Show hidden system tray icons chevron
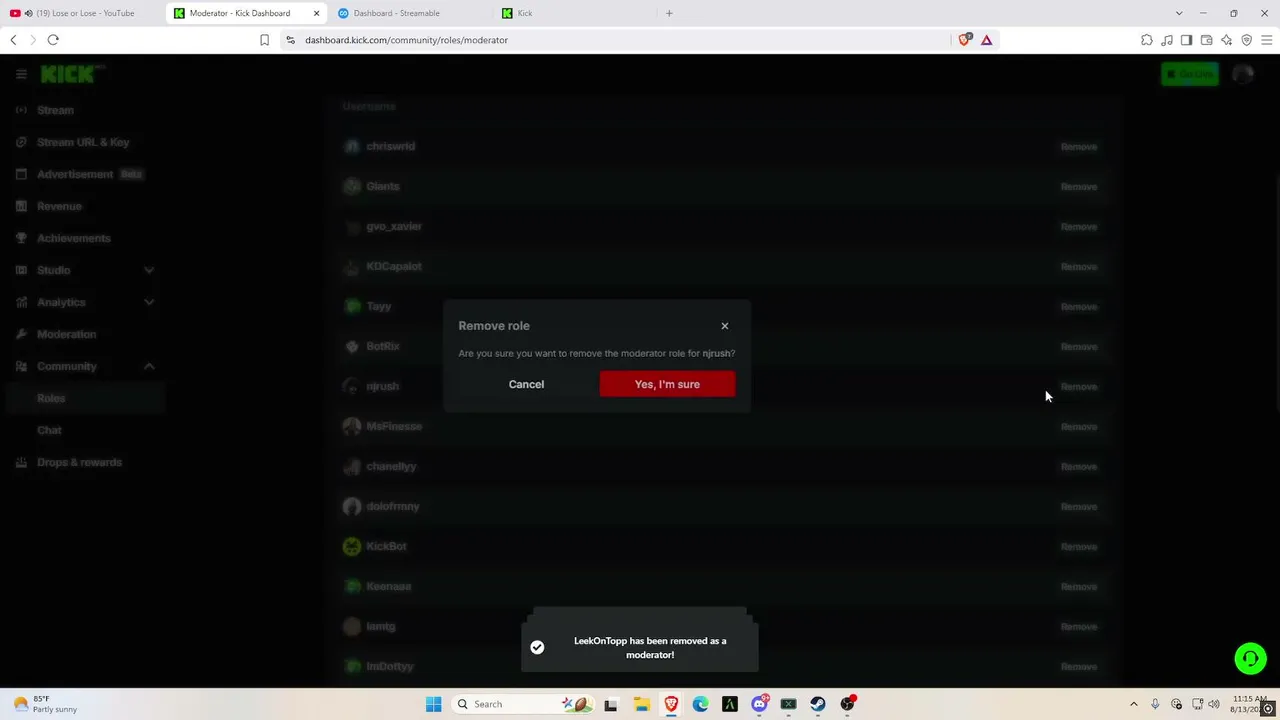 (1133, 704)
